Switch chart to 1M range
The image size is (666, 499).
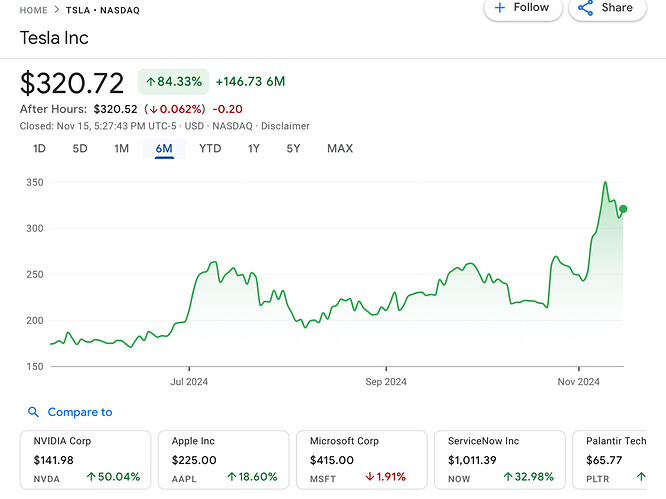(x=121, y=149)
